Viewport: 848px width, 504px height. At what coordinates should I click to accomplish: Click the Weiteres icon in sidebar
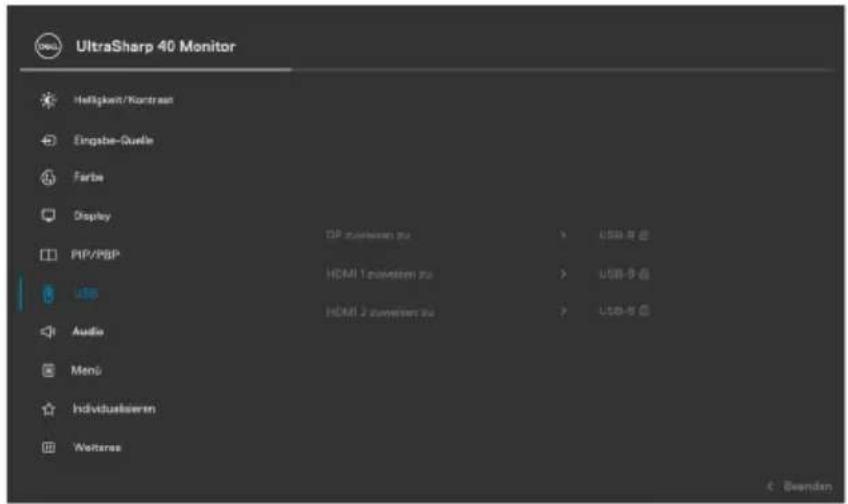(x=48, y=447)
